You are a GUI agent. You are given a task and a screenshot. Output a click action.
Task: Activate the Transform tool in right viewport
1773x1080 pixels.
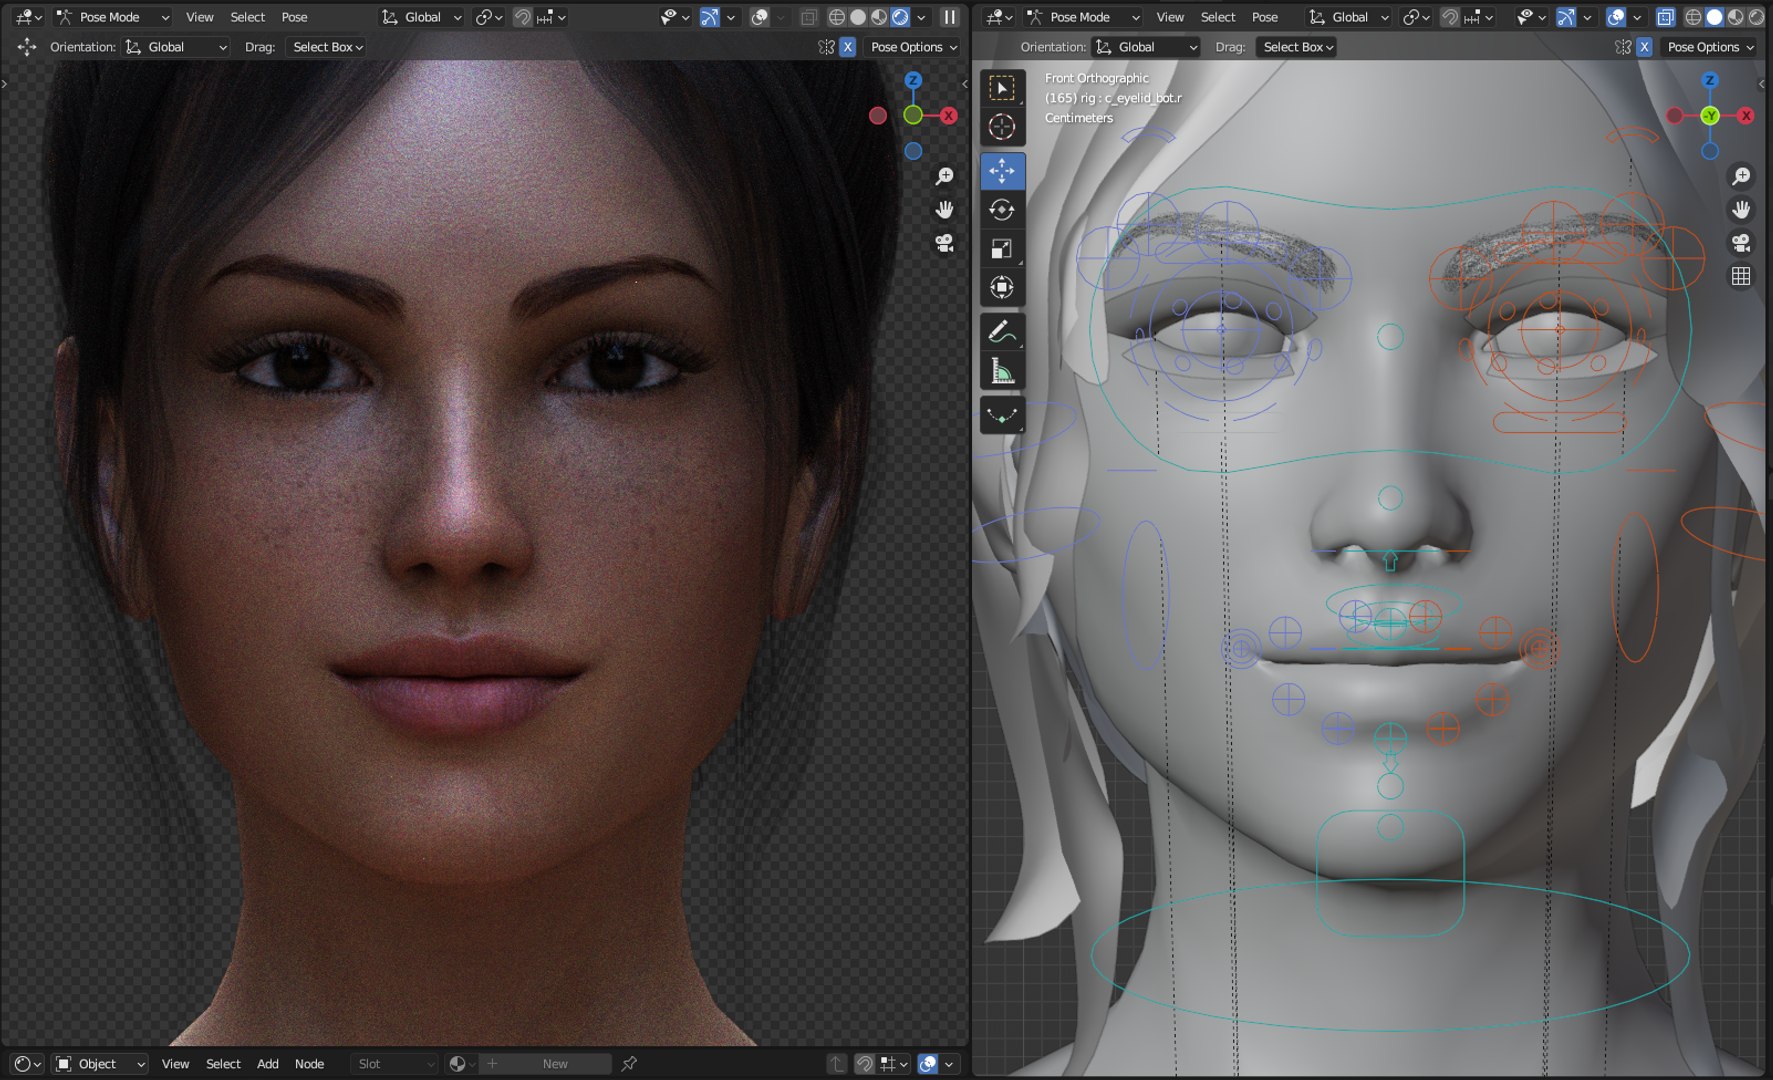(x=1002, y=288)
